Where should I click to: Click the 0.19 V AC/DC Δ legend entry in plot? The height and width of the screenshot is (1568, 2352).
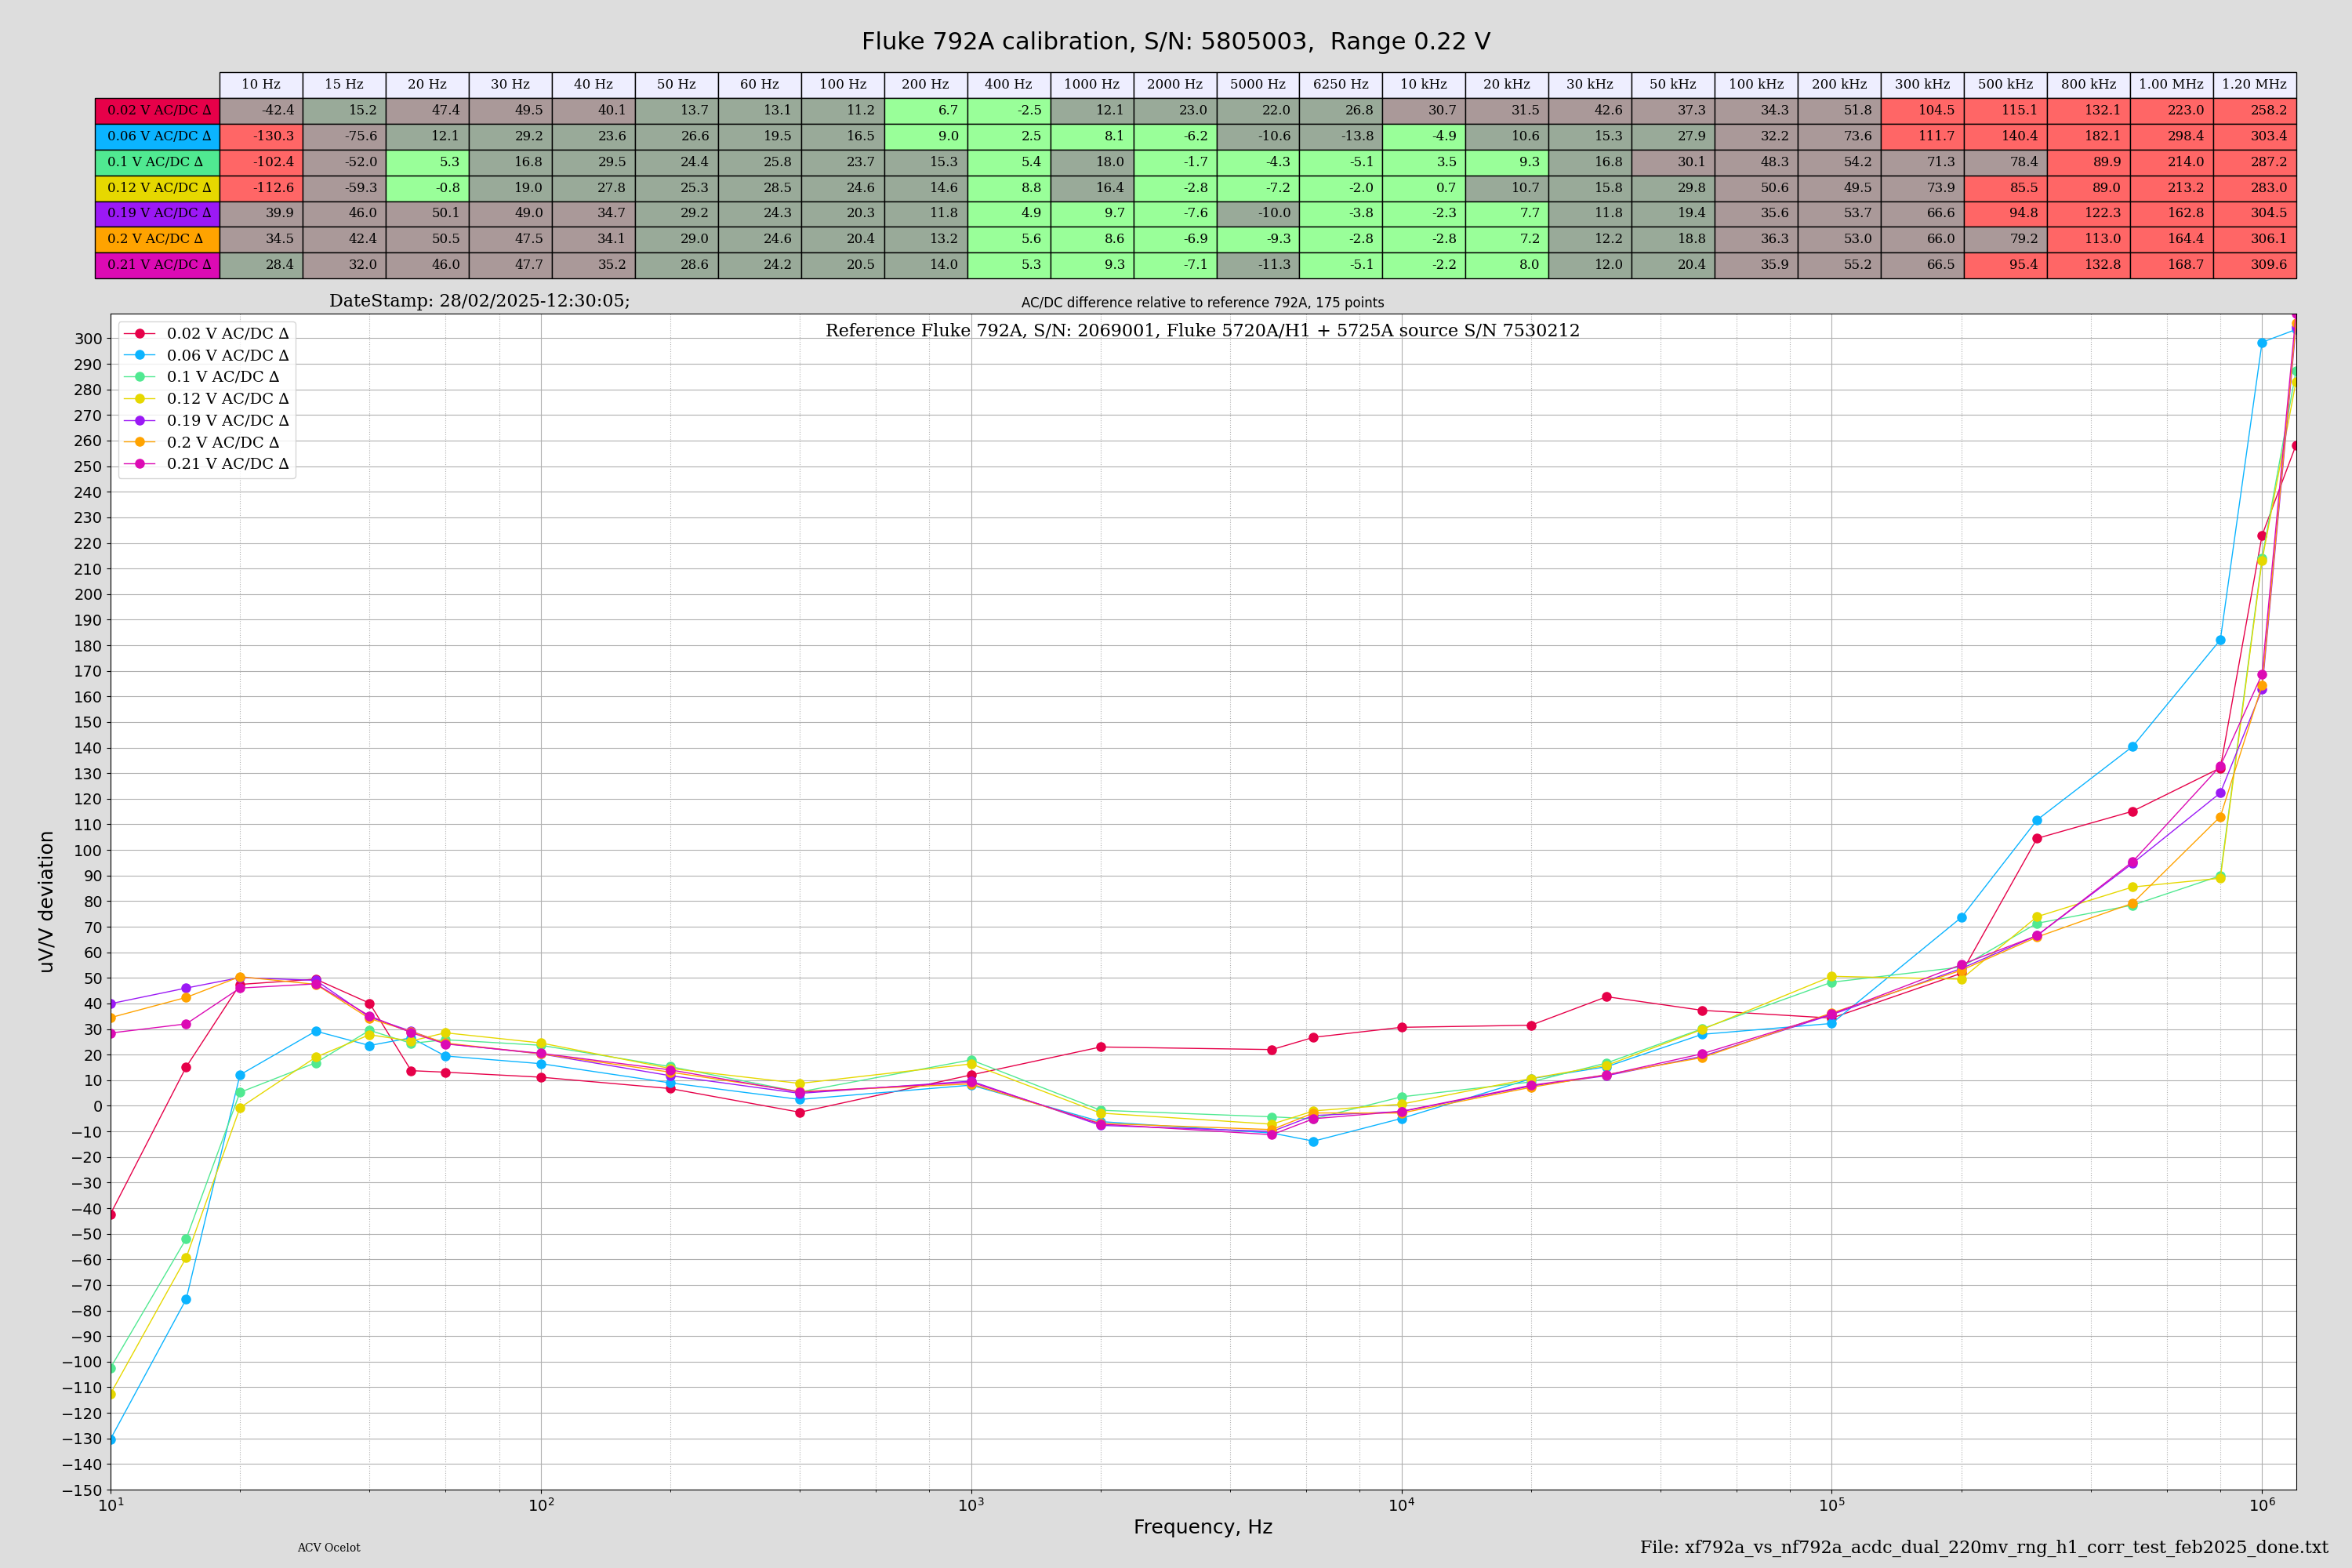point(206,421)
